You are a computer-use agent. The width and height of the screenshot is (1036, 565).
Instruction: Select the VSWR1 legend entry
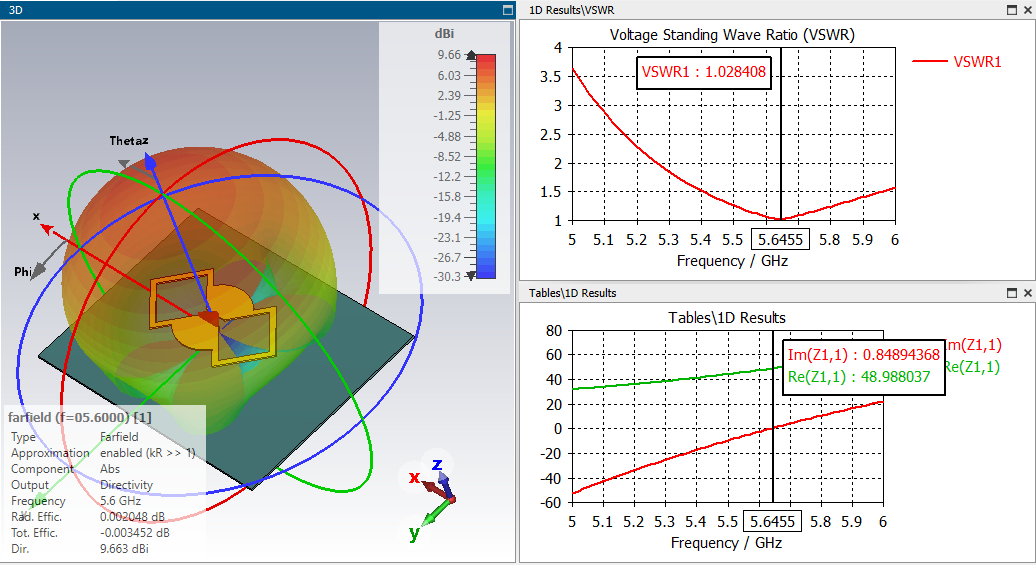pyautogui.click(x=957, y=61)
